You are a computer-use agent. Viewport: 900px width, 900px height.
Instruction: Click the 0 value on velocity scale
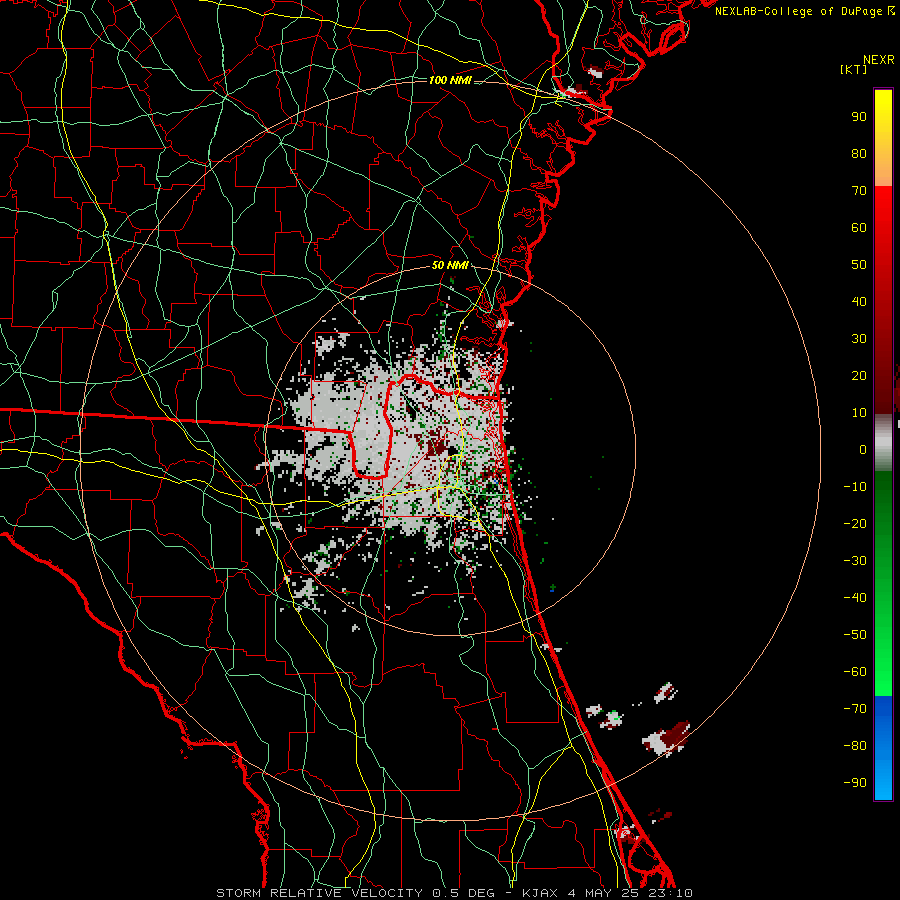pyautogui.click(x=863, y=450)
